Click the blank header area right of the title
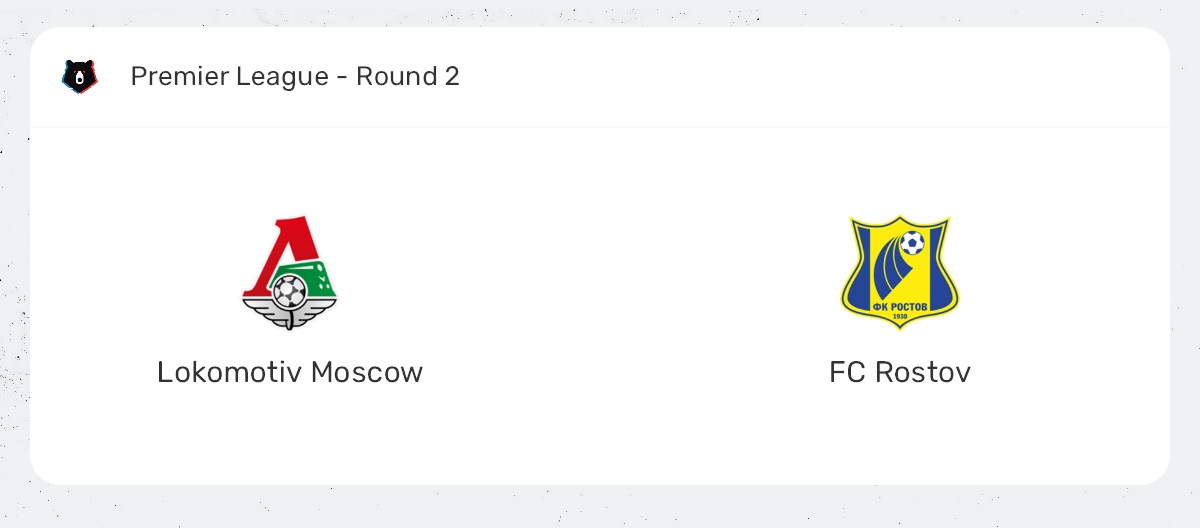 800,76
